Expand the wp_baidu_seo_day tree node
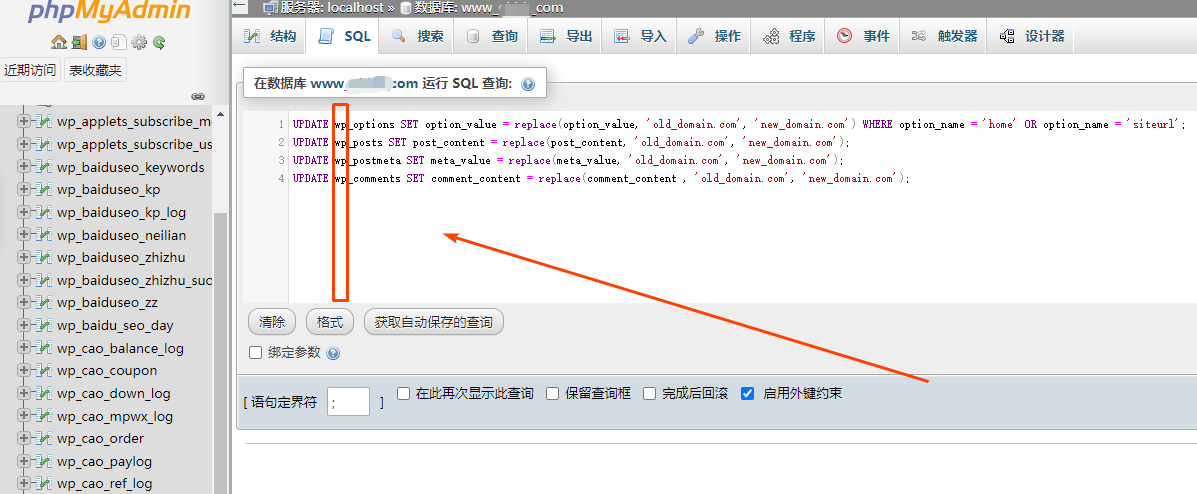The image size is (1197, 494). (24, 325)
